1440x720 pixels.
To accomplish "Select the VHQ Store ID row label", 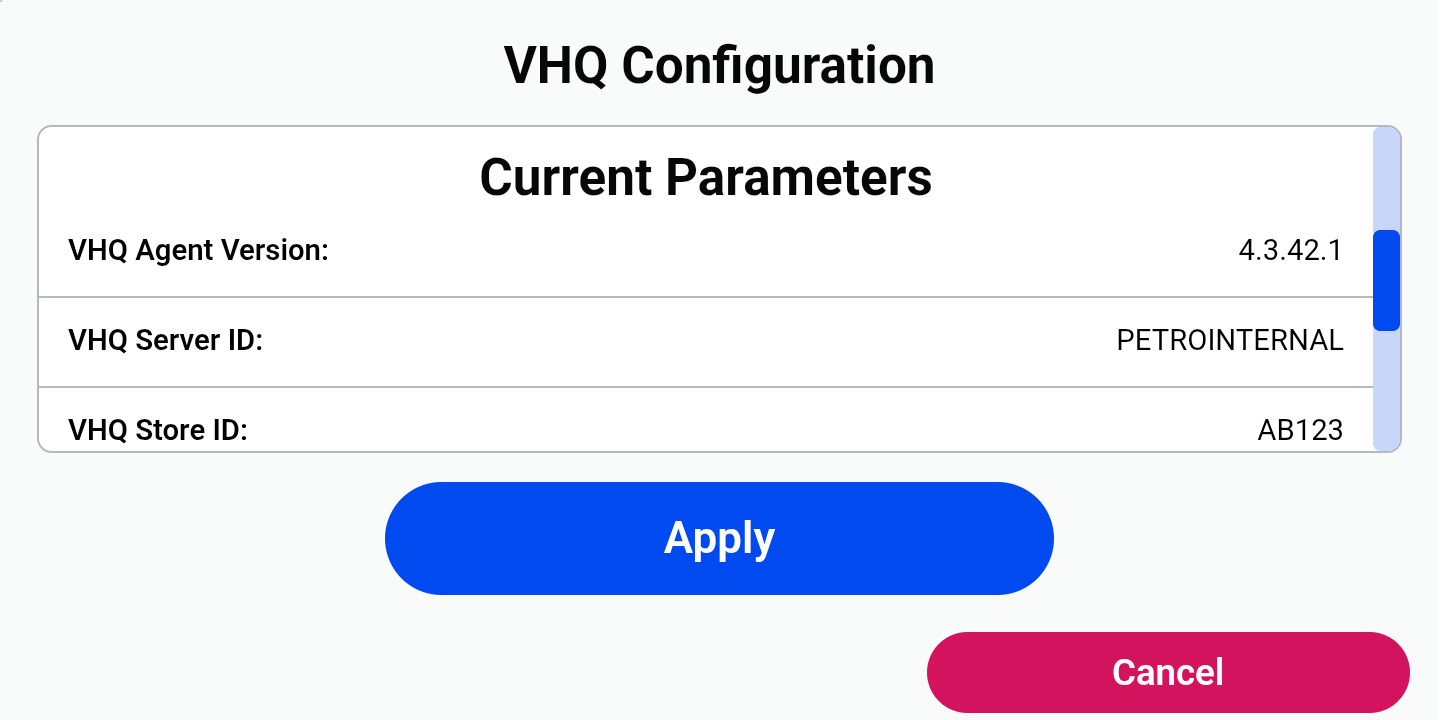I will point(158,431).
